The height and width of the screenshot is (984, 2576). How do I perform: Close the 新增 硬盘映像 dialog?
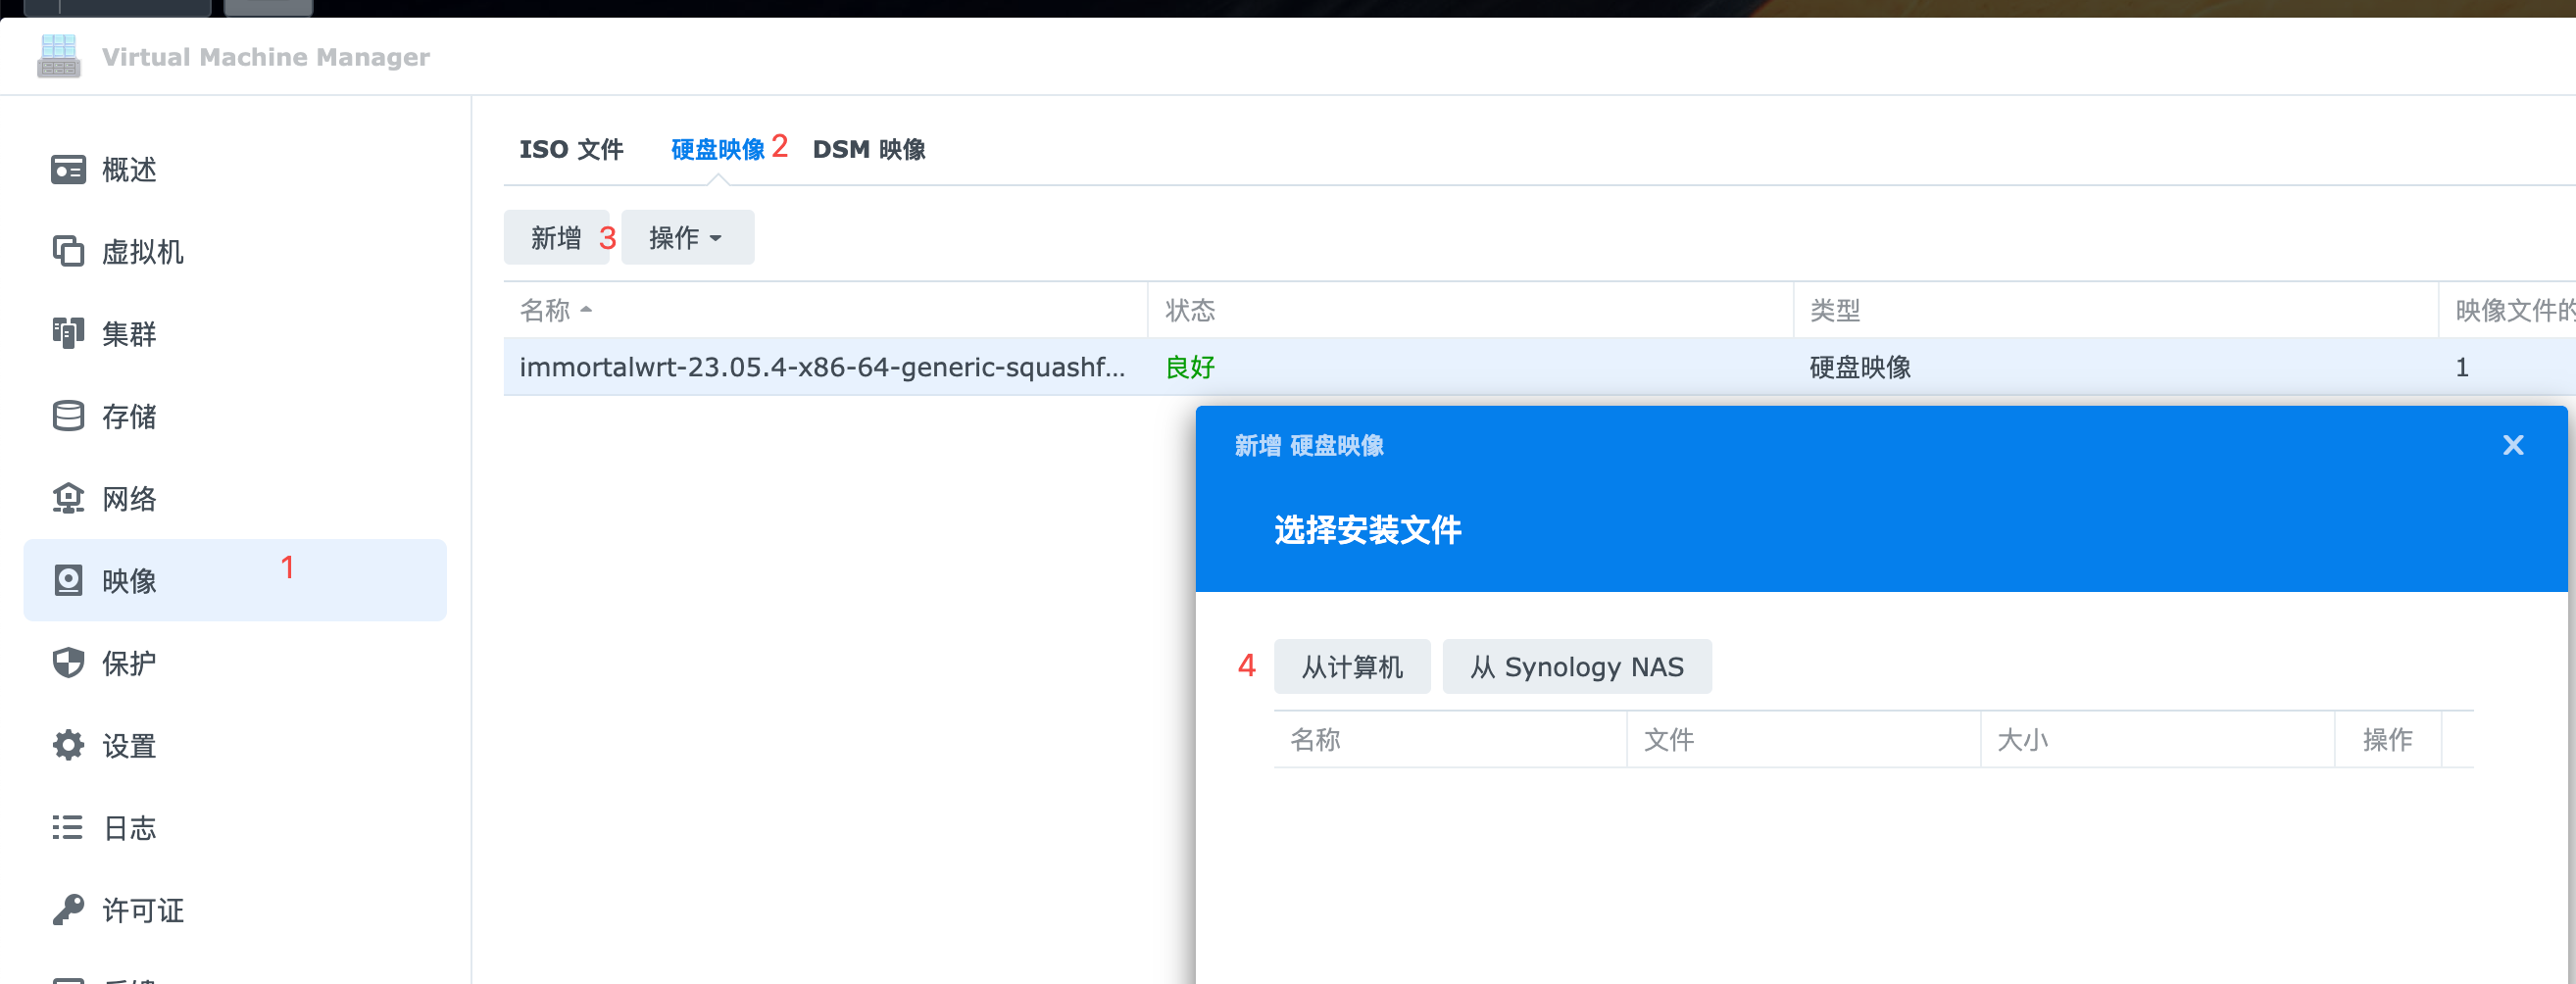point(2513,445)
